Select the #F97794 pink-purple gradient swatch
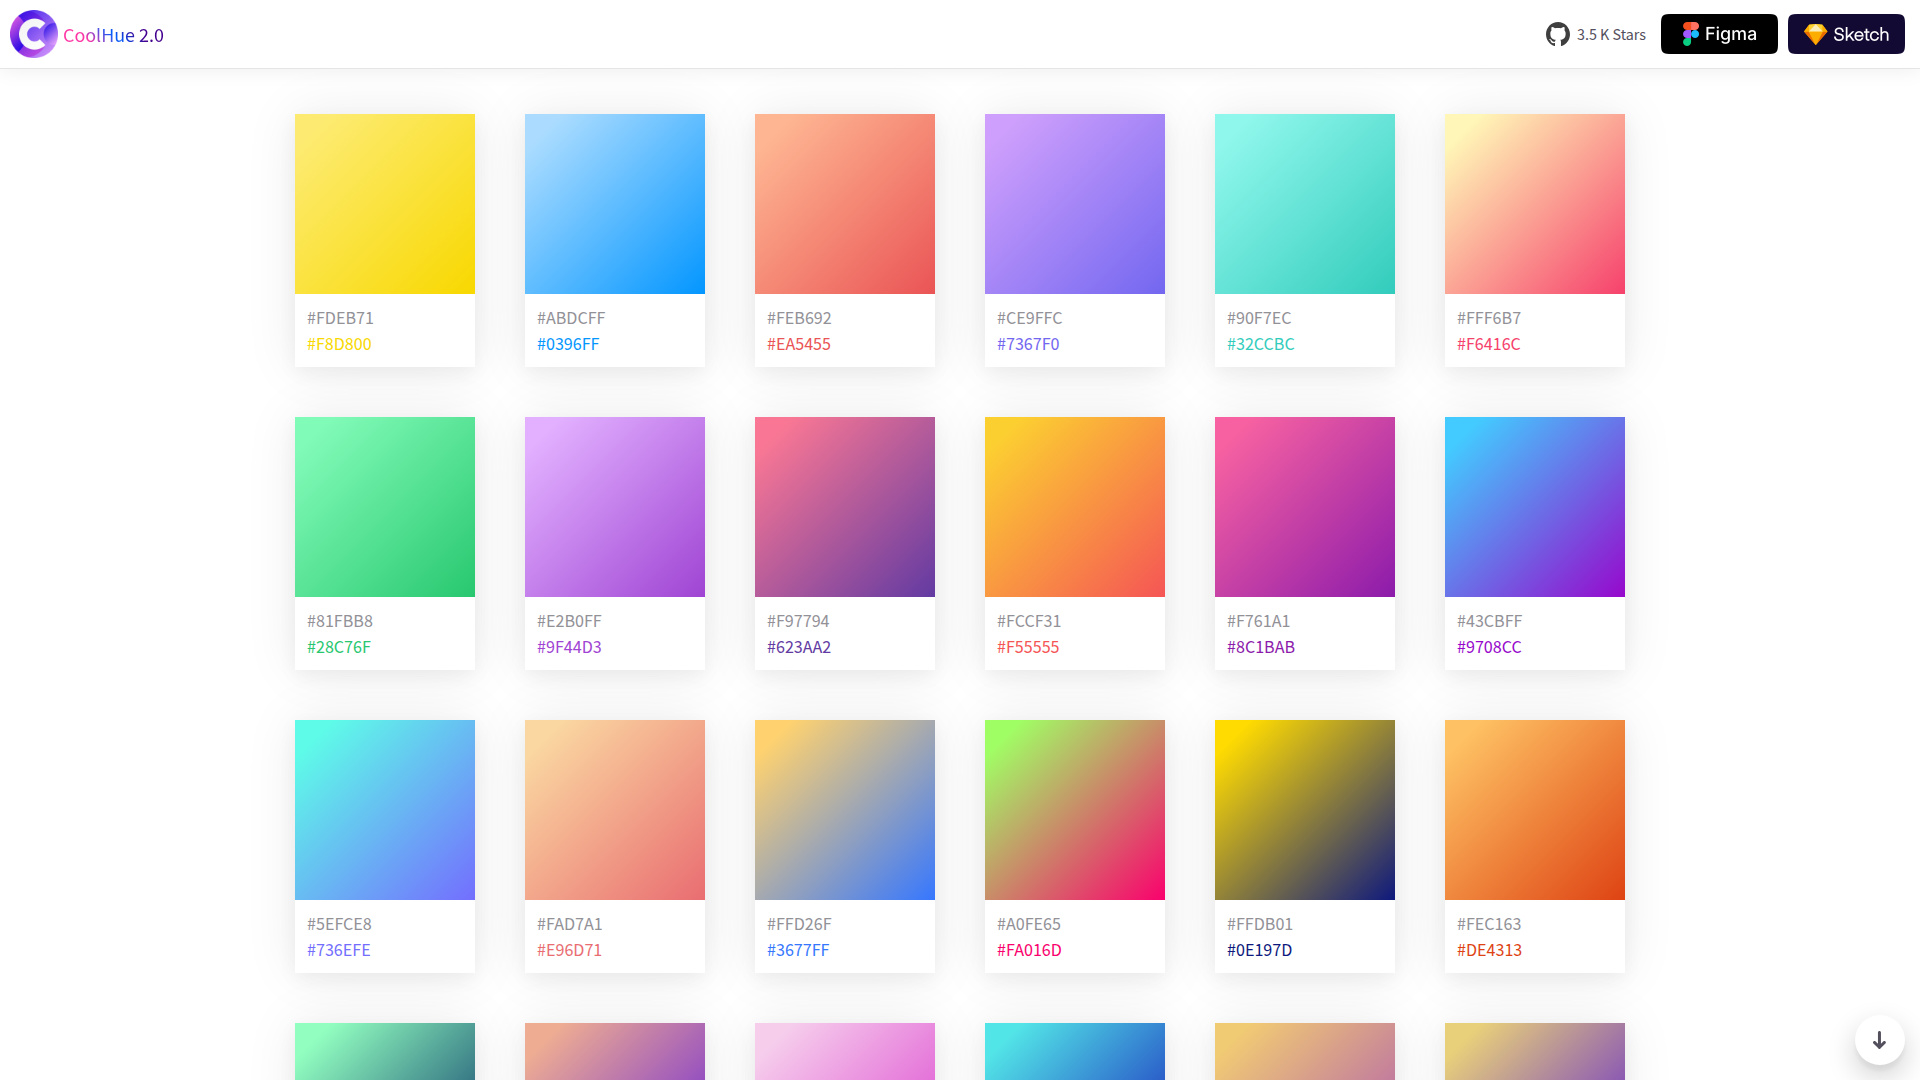 [x=845, y=507]
